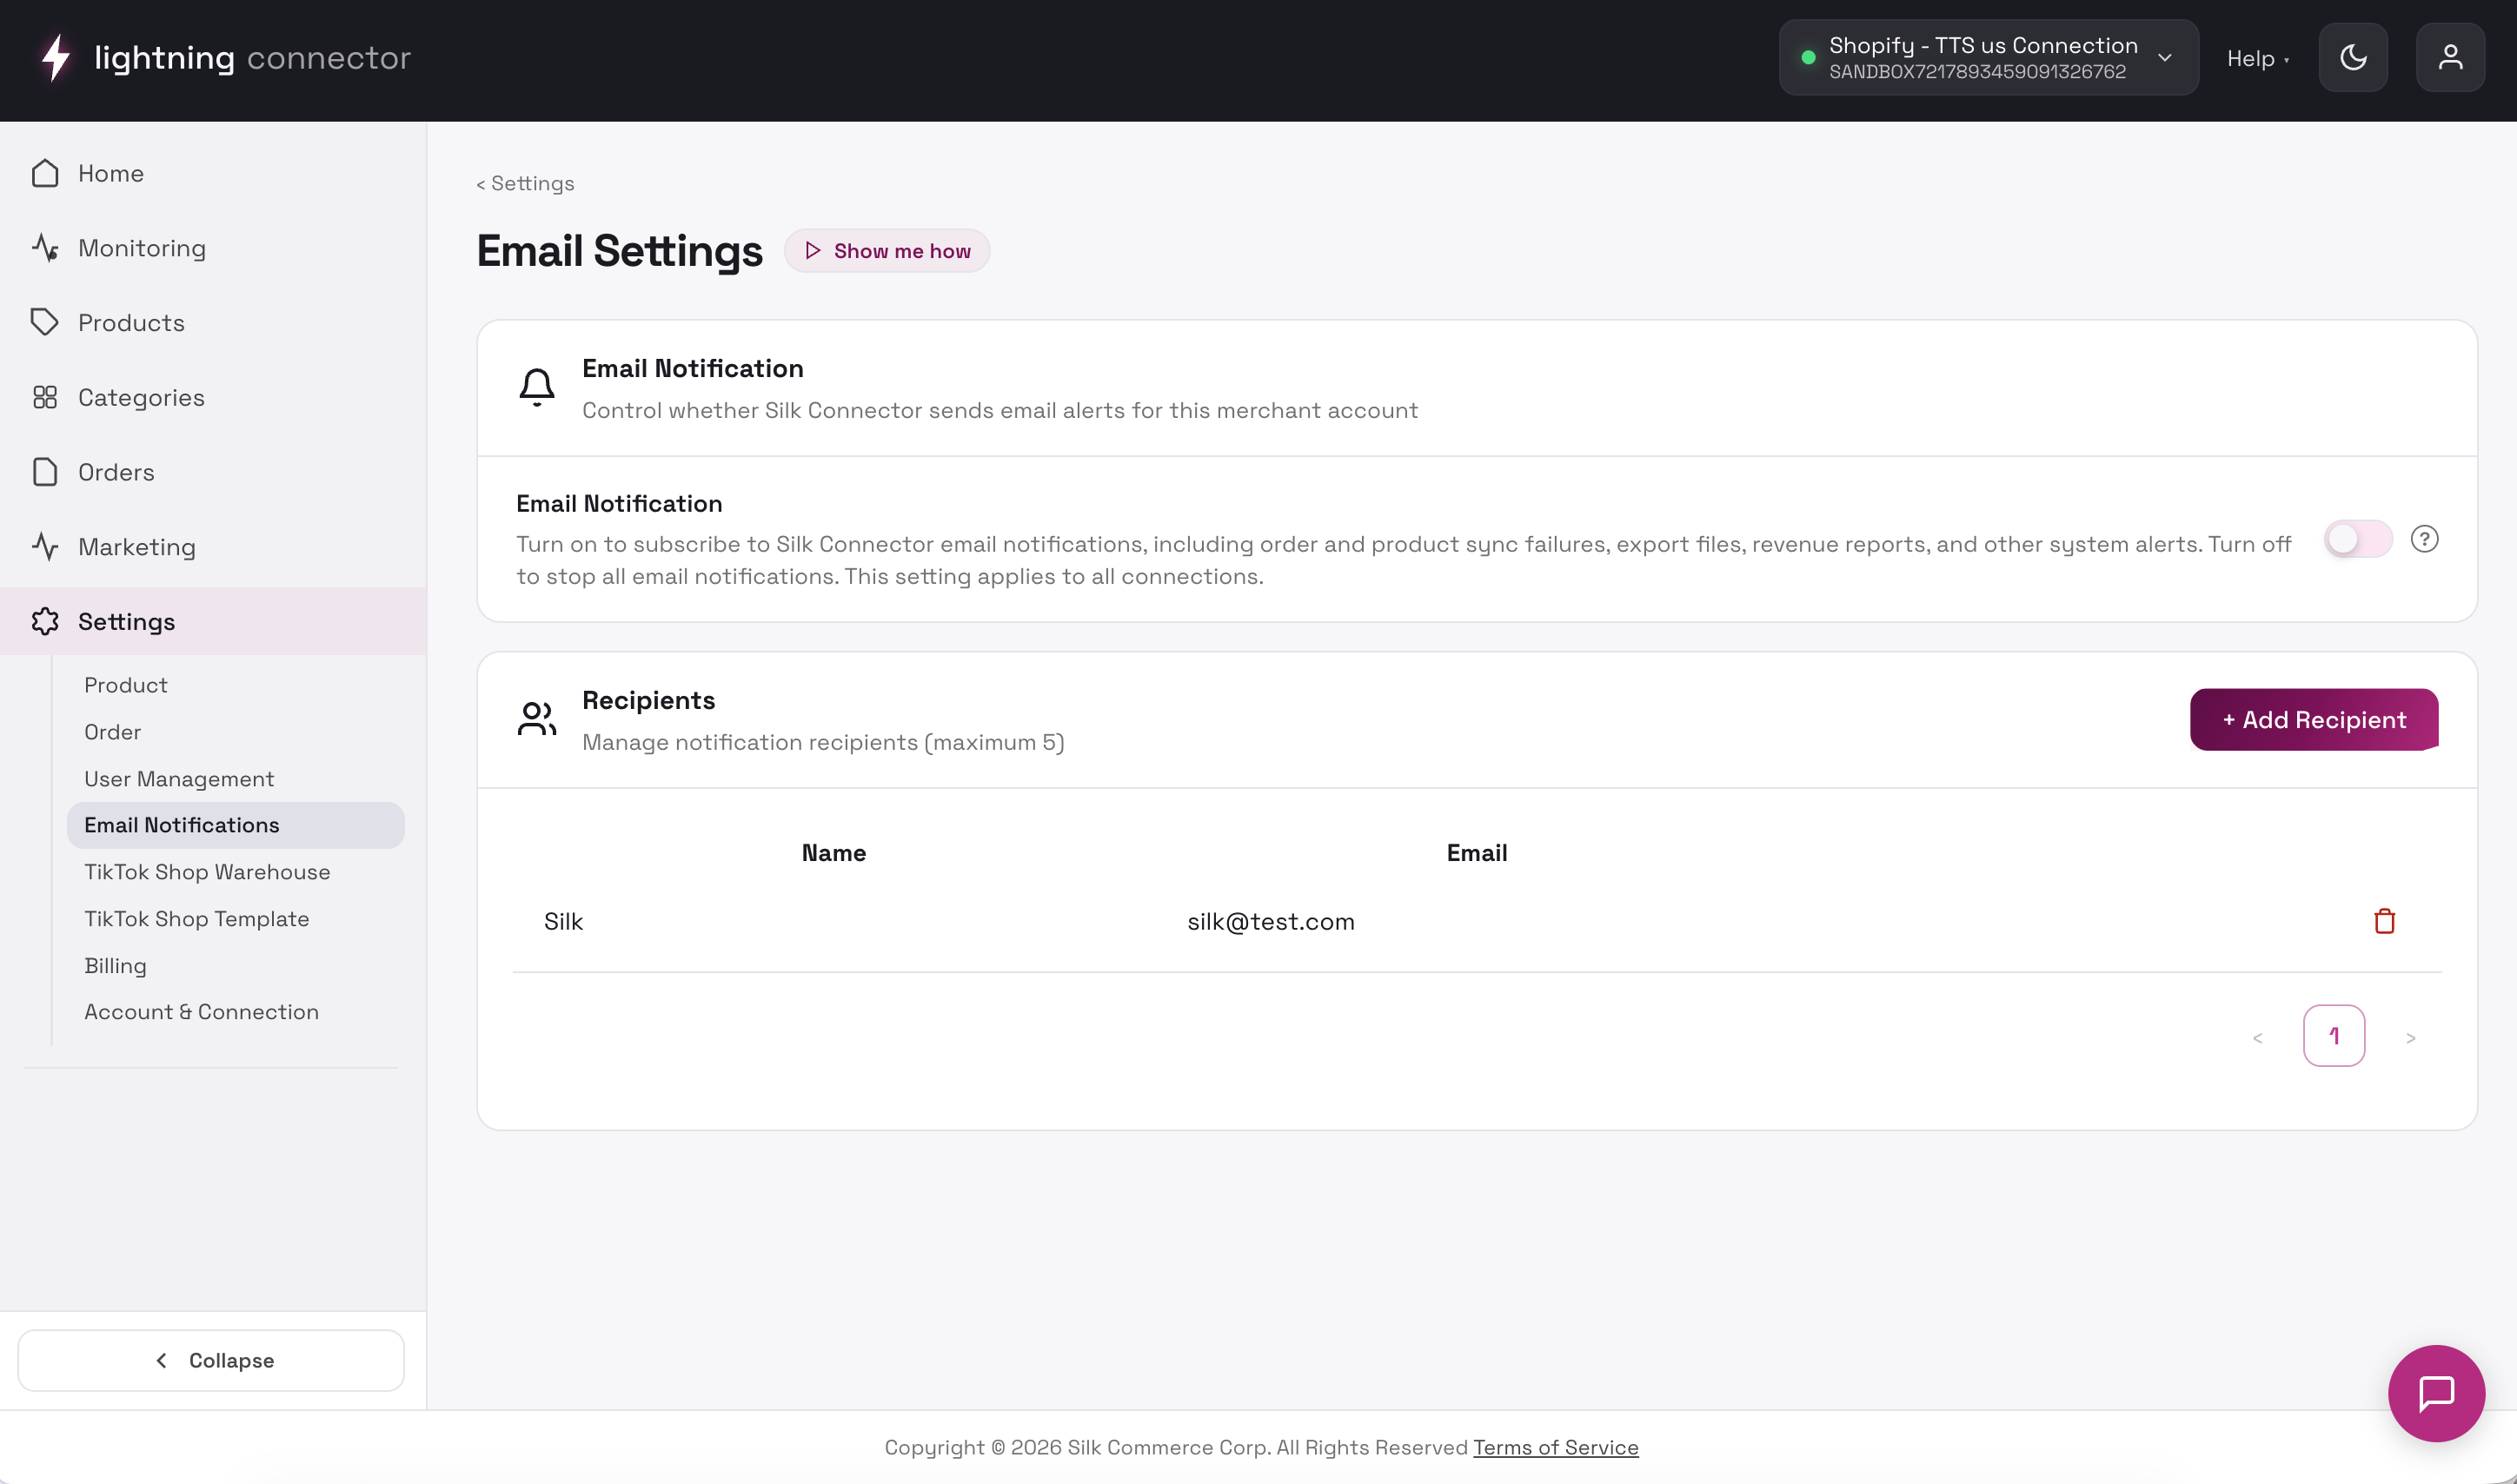Viewport: 2517px width, 1484px height.
Task: Click the Email column header
Action: (x=1477, y=853)
